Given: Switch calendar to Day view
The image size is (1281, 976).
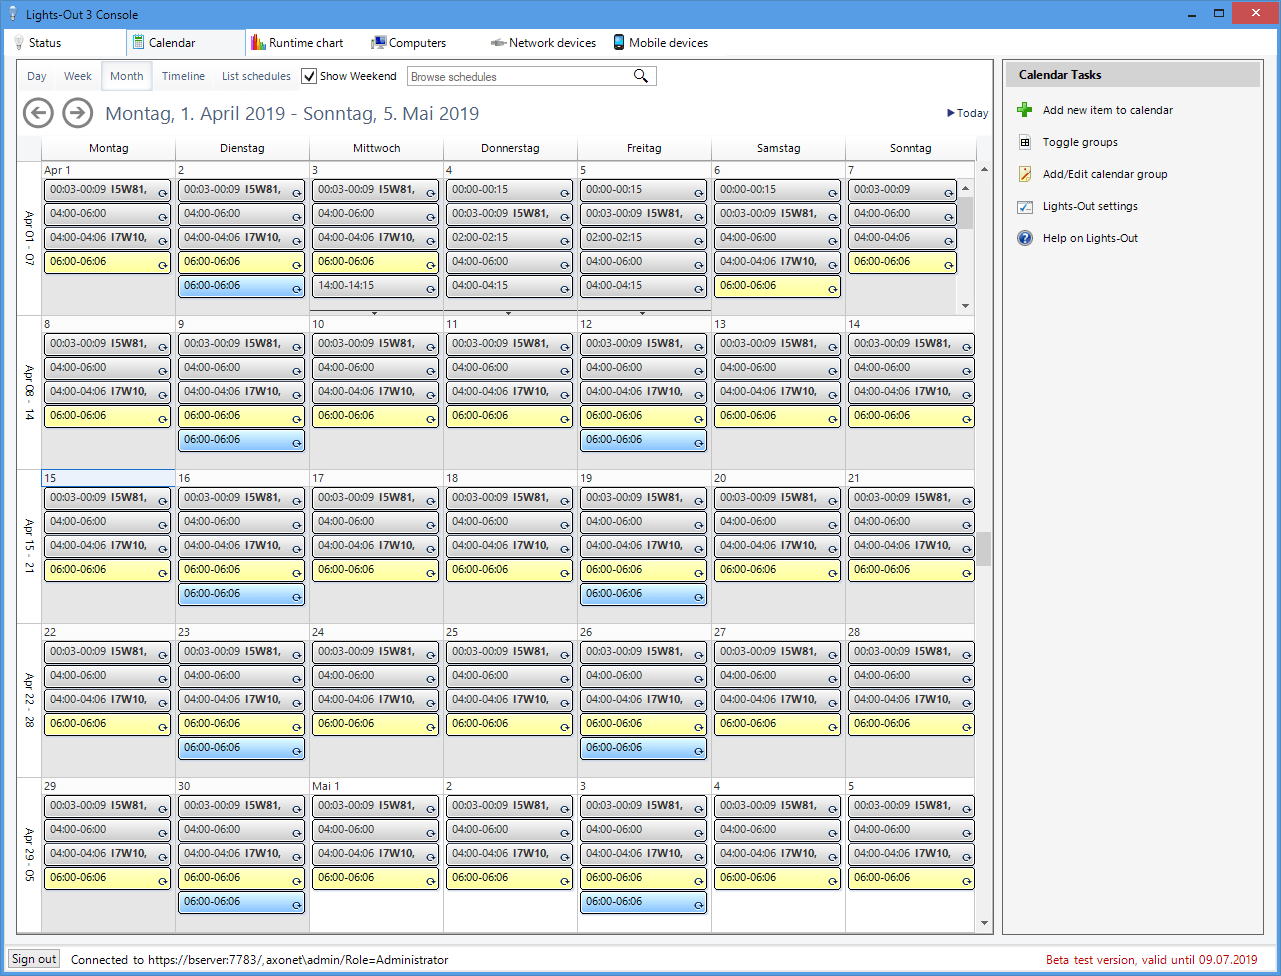Looking at the screenshot, I should click(x=37, y=76).
